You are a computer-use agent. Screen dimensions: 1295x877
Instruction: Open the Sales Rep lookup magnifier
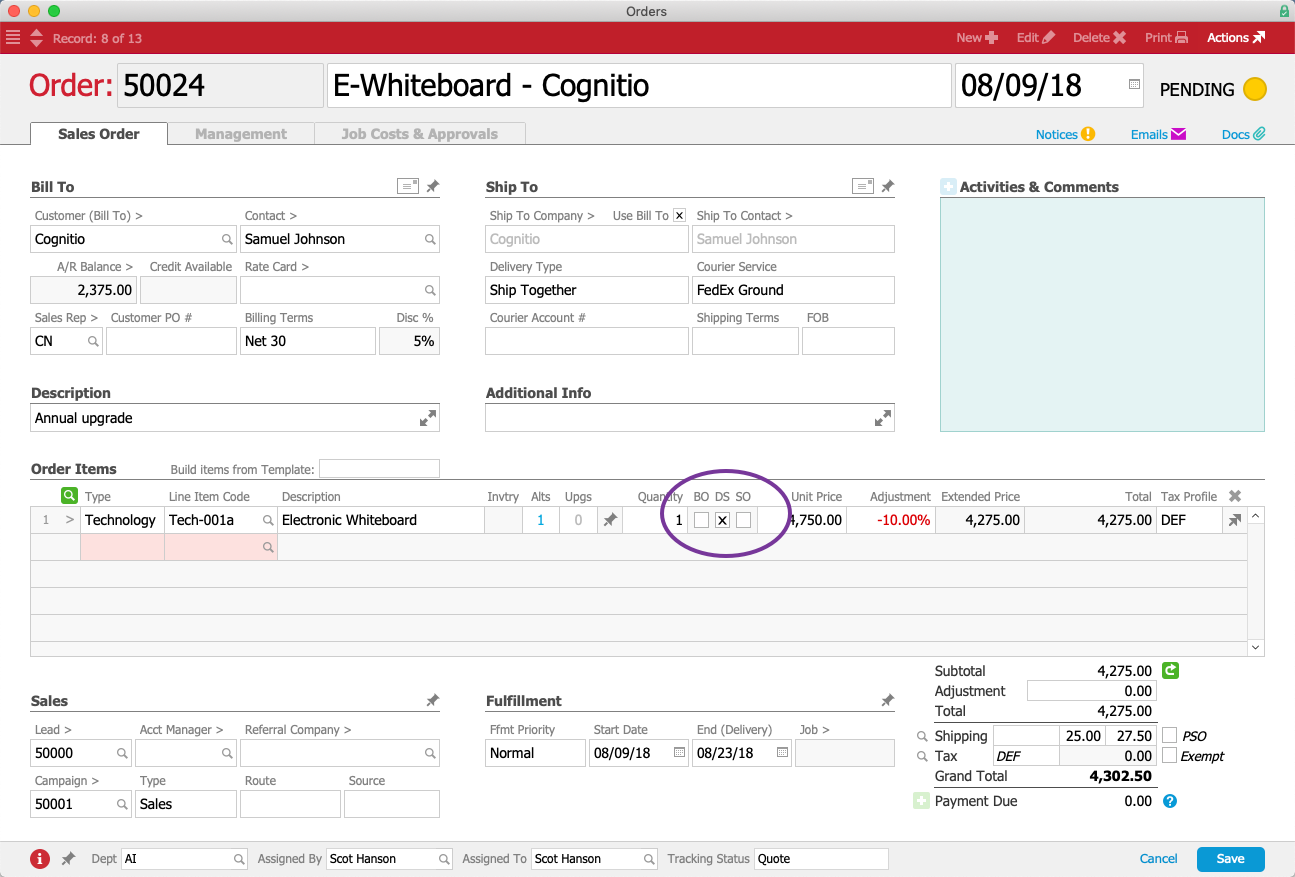point(93,342)
